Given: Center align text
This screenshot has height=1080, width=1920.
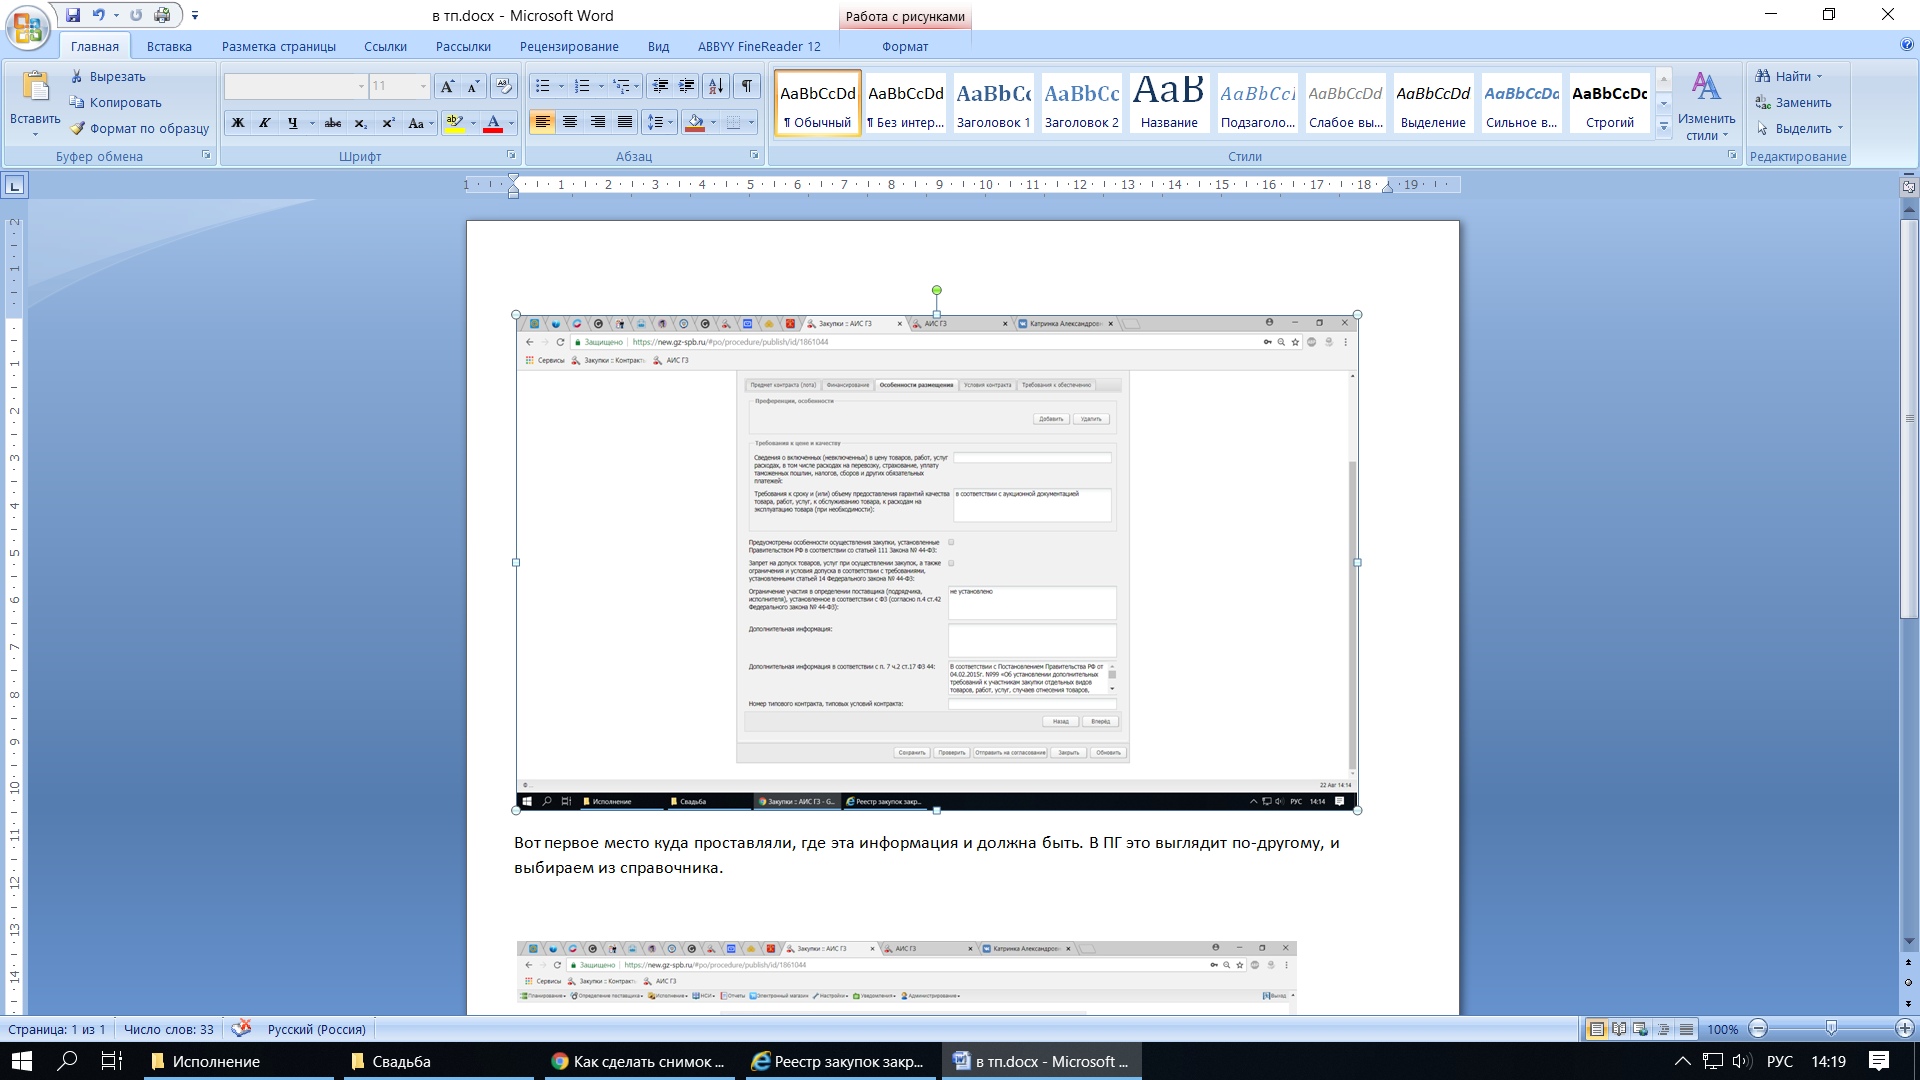Looking at the screenshot, I should 570,122.
